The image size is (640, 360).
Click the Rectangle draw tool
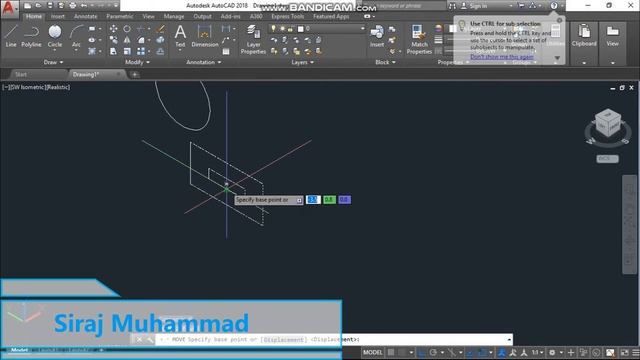click(x=92, y=29)
